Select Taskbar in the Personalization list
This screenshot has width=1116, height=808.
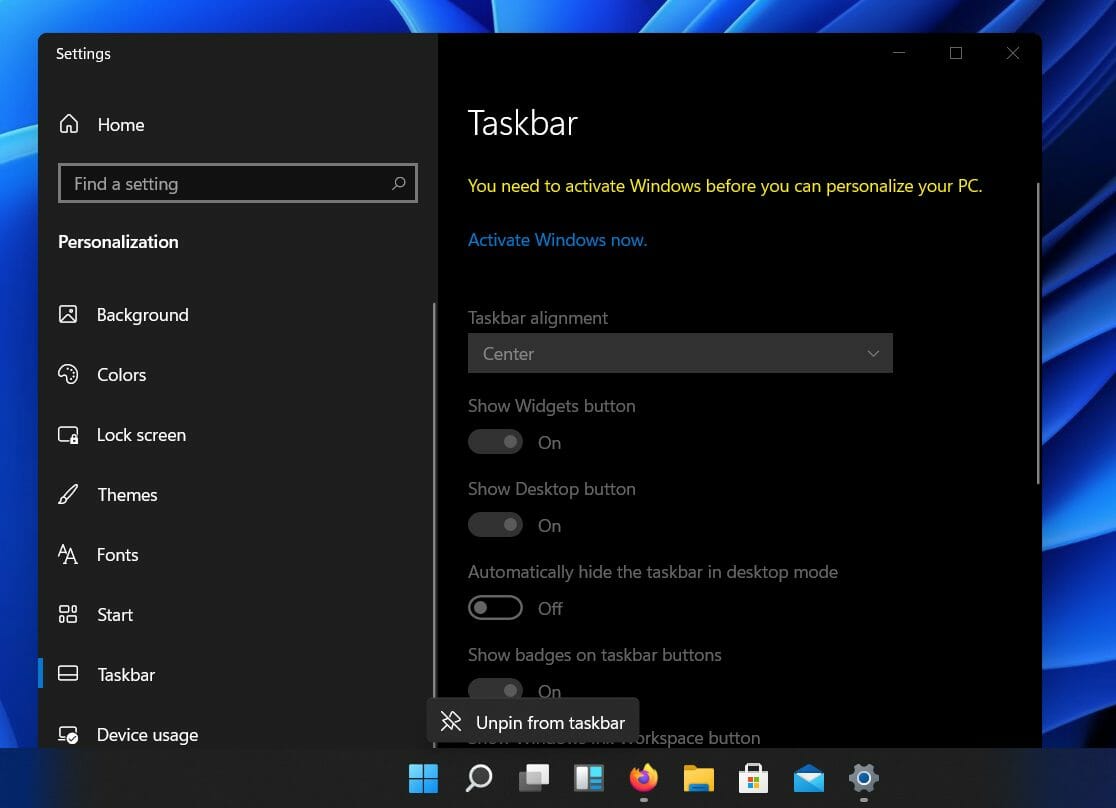pyautogui.click(x=125, y=674)
